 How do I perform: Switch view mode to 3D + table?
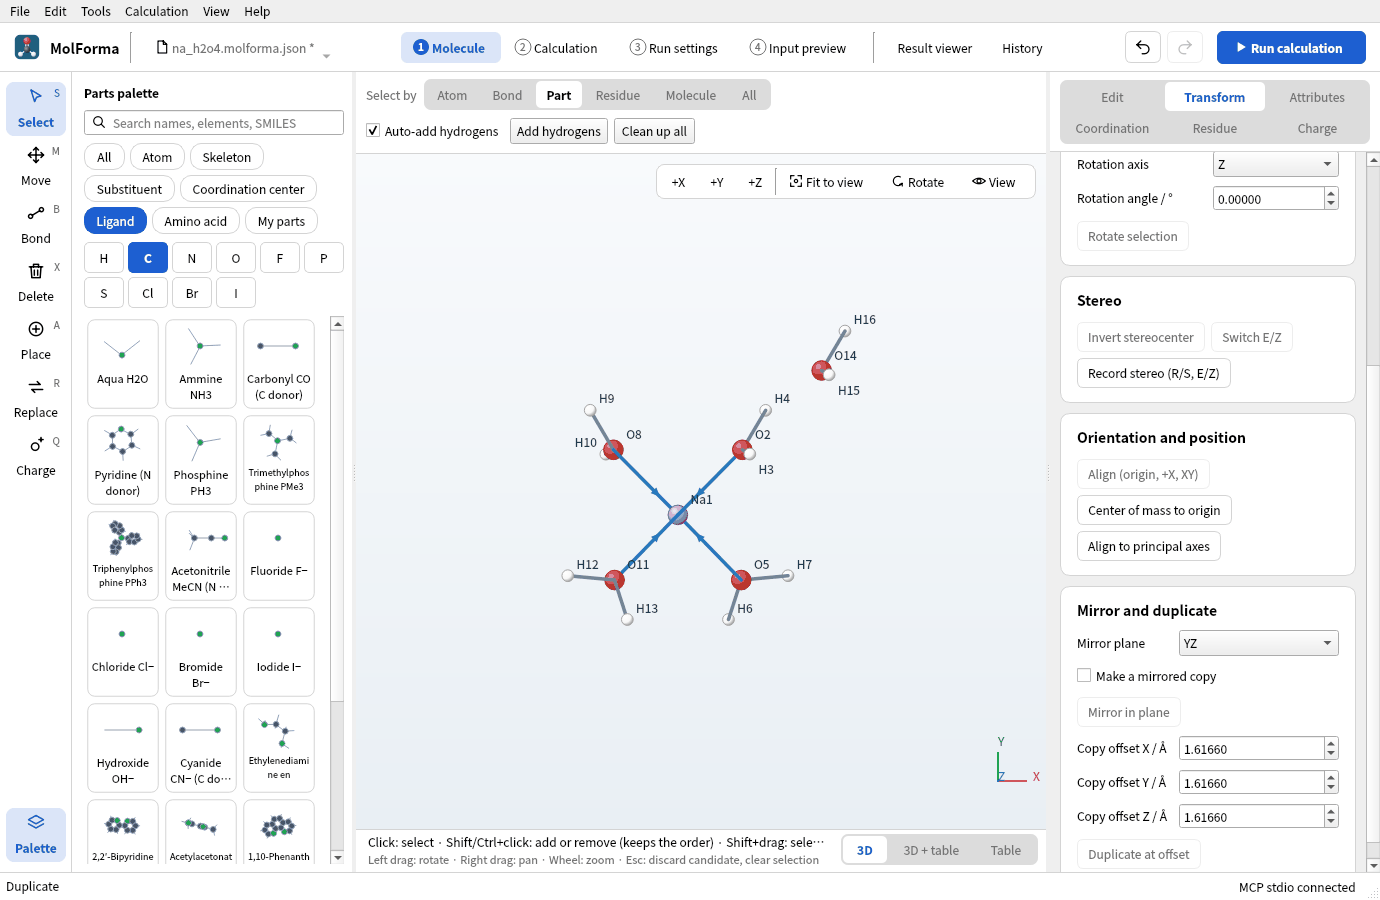click(931, 850)
